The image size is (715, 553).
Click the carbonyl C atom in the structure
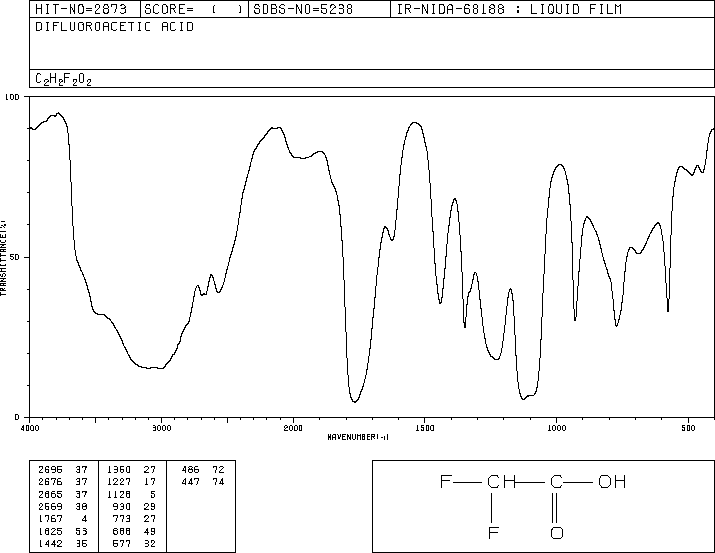coord(556,481)
